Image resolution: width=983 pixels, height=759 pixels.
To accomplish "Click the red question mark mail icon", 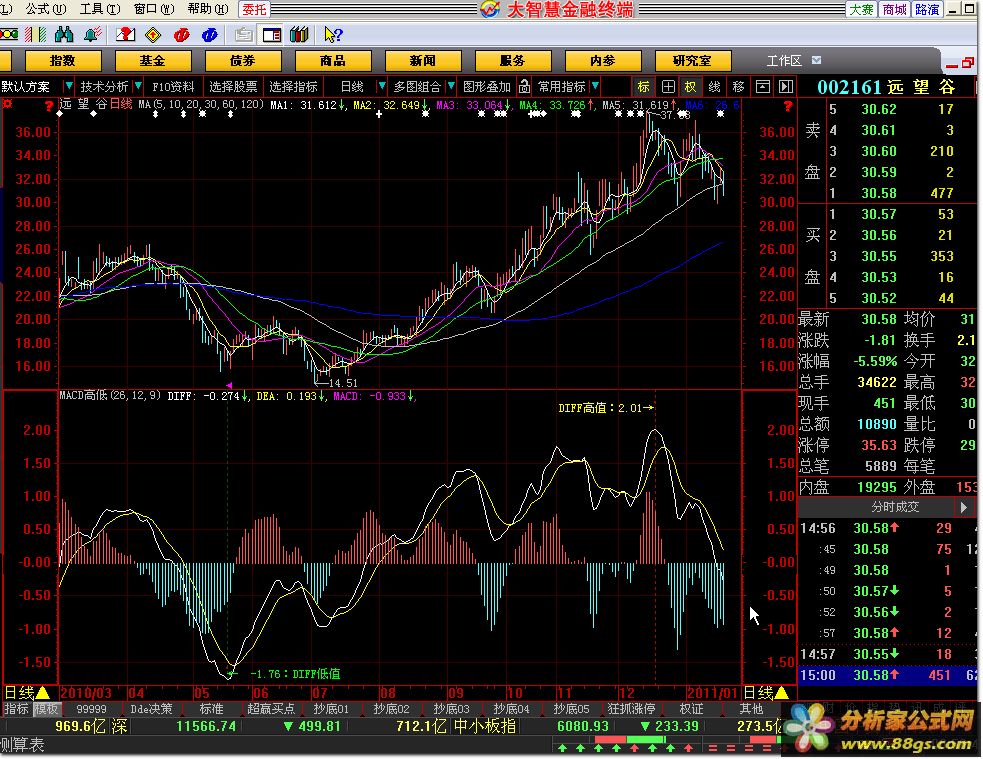I will tap(125, 34).
